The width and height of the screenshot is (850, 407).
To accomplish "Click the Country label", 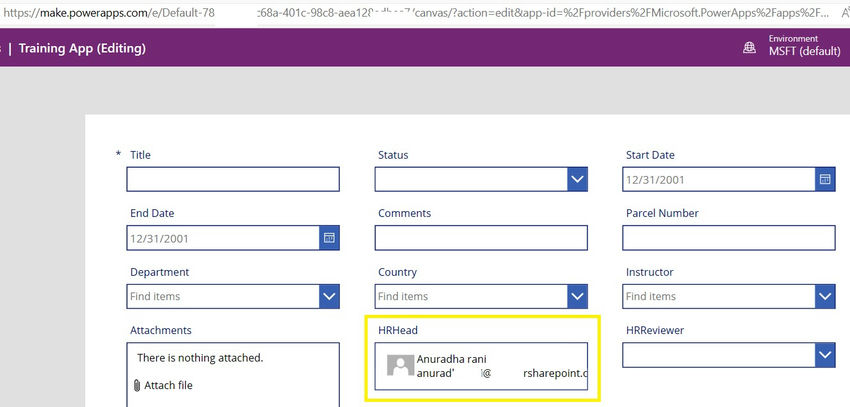I will [397, 272].
